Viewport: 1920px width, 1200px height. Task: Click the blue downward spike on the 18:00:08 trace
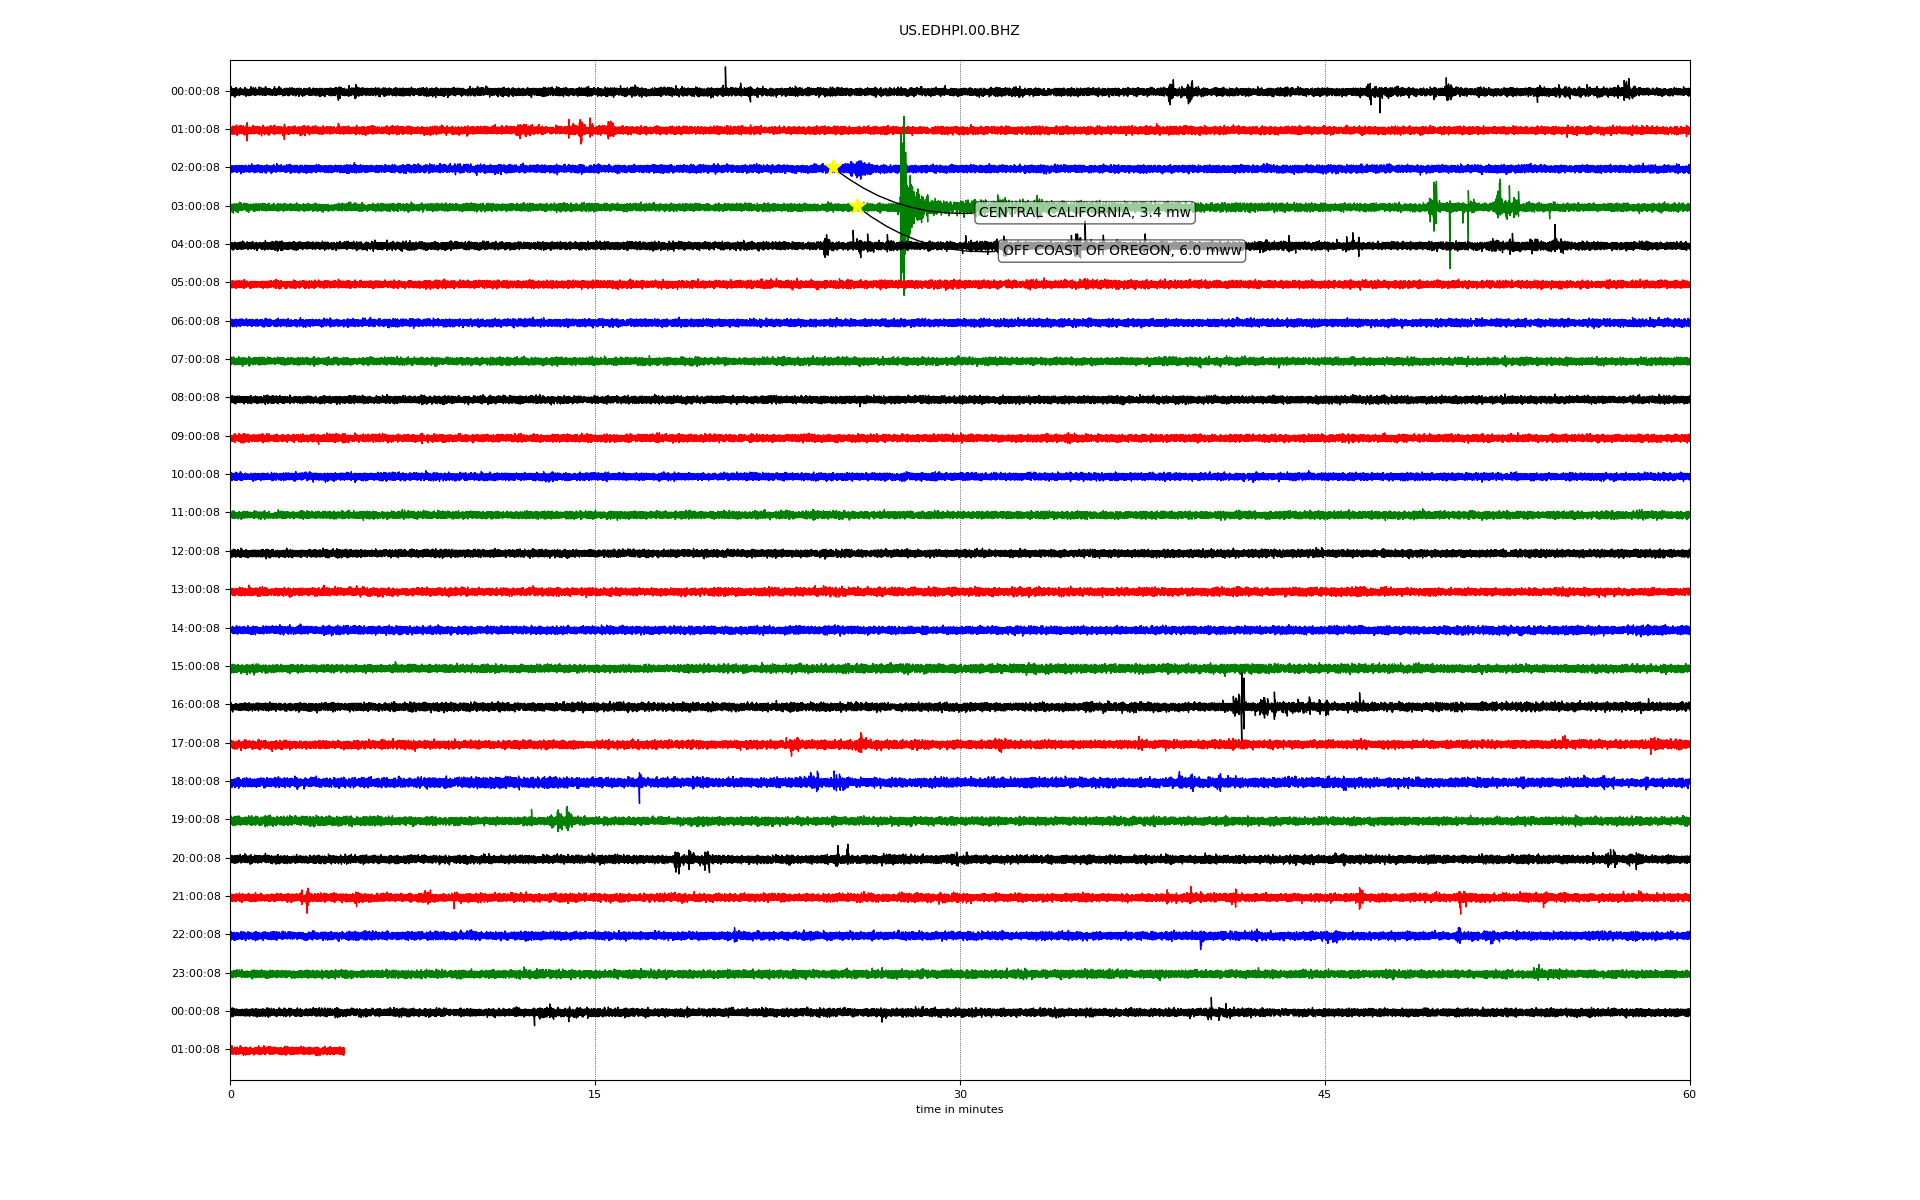click(639, 792)
